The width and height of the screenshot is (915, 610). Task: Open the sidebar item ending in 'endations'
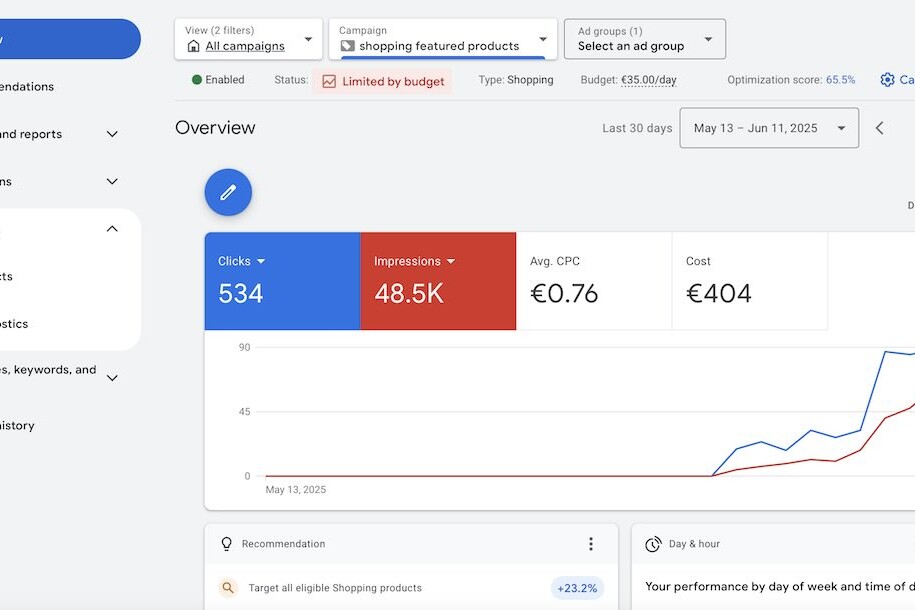[x=27, y=86]
